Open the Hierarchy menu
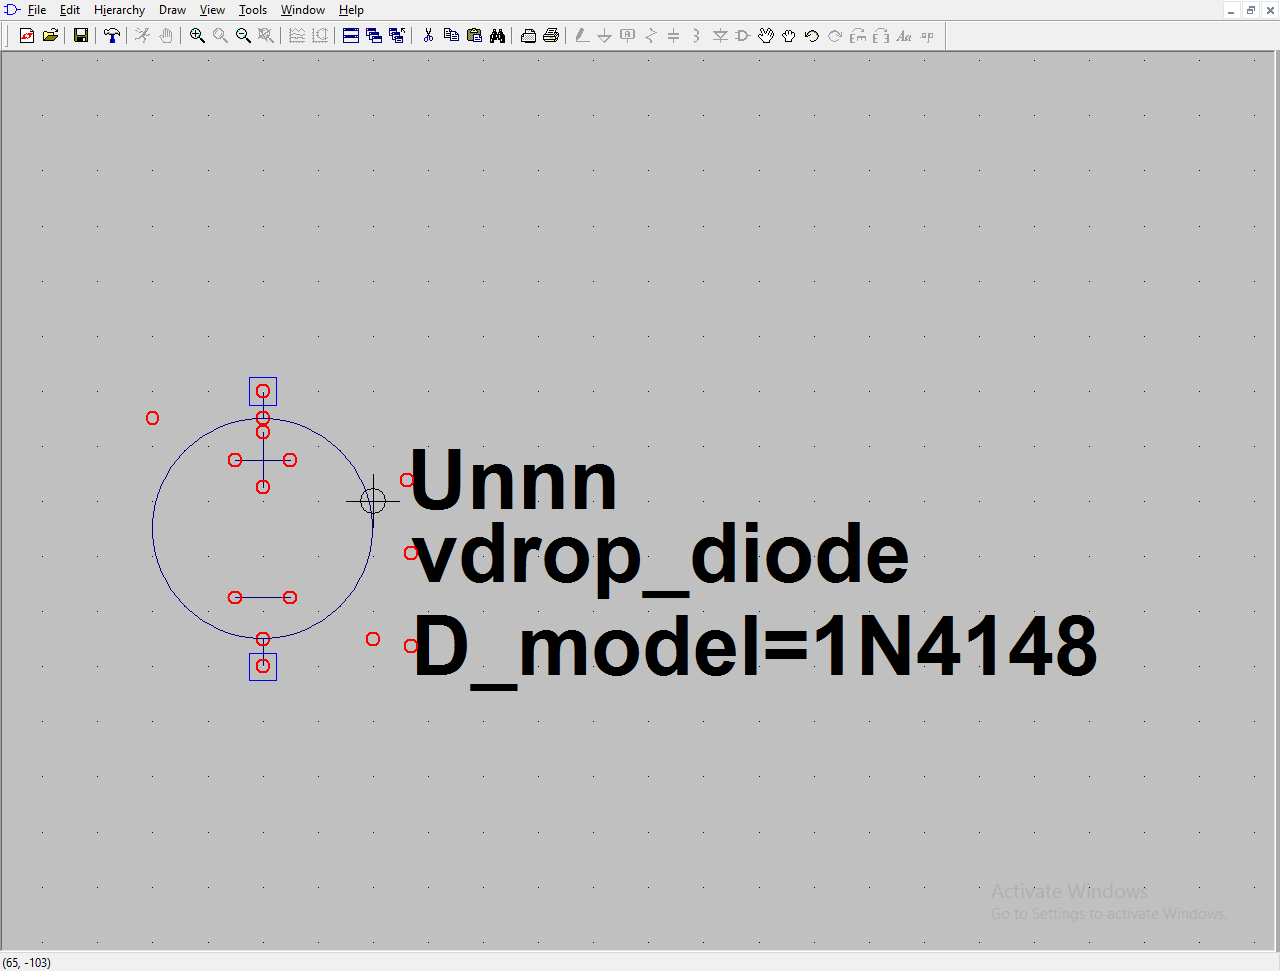This screenshot has height=971, width=1280. (120, 10)
